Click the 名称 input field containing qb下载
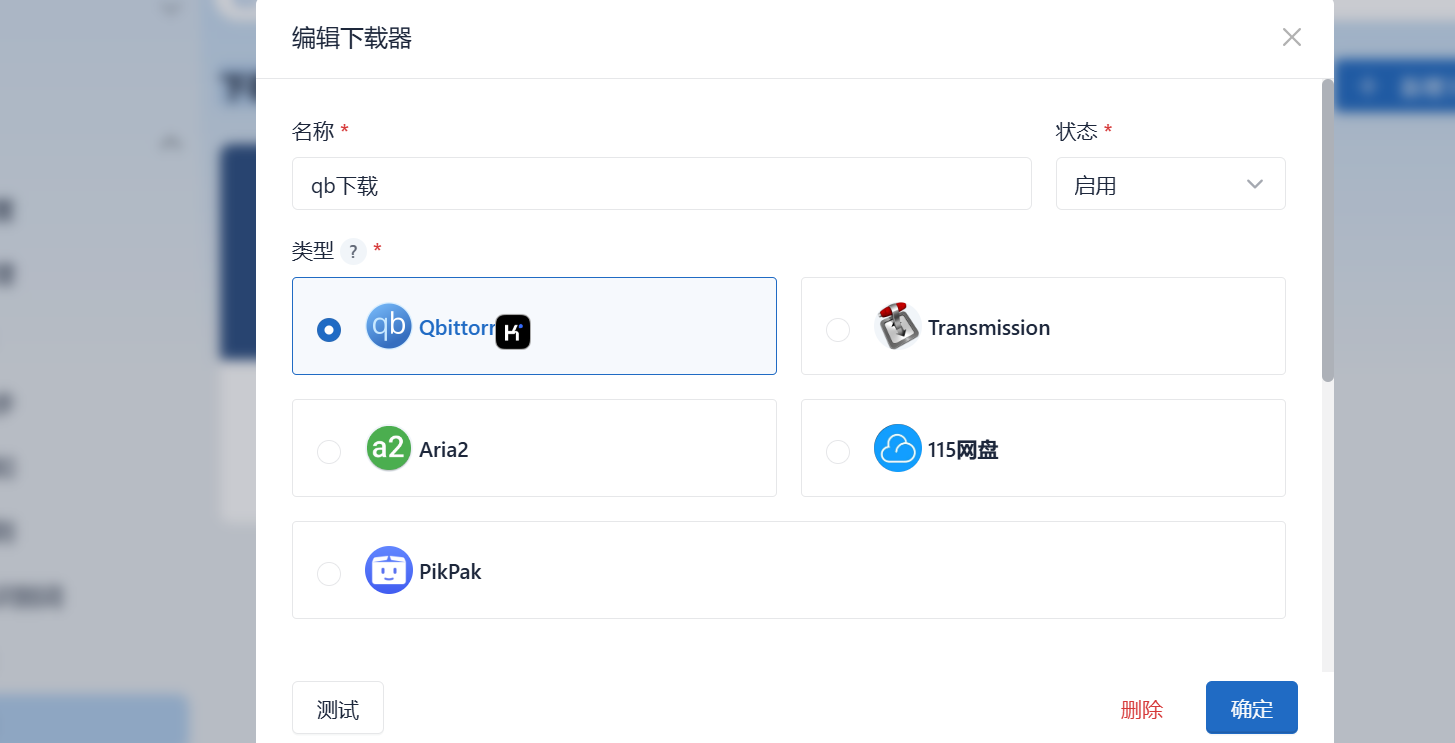Viewport: 1455px width, 743px height. [x=661, y=184]
